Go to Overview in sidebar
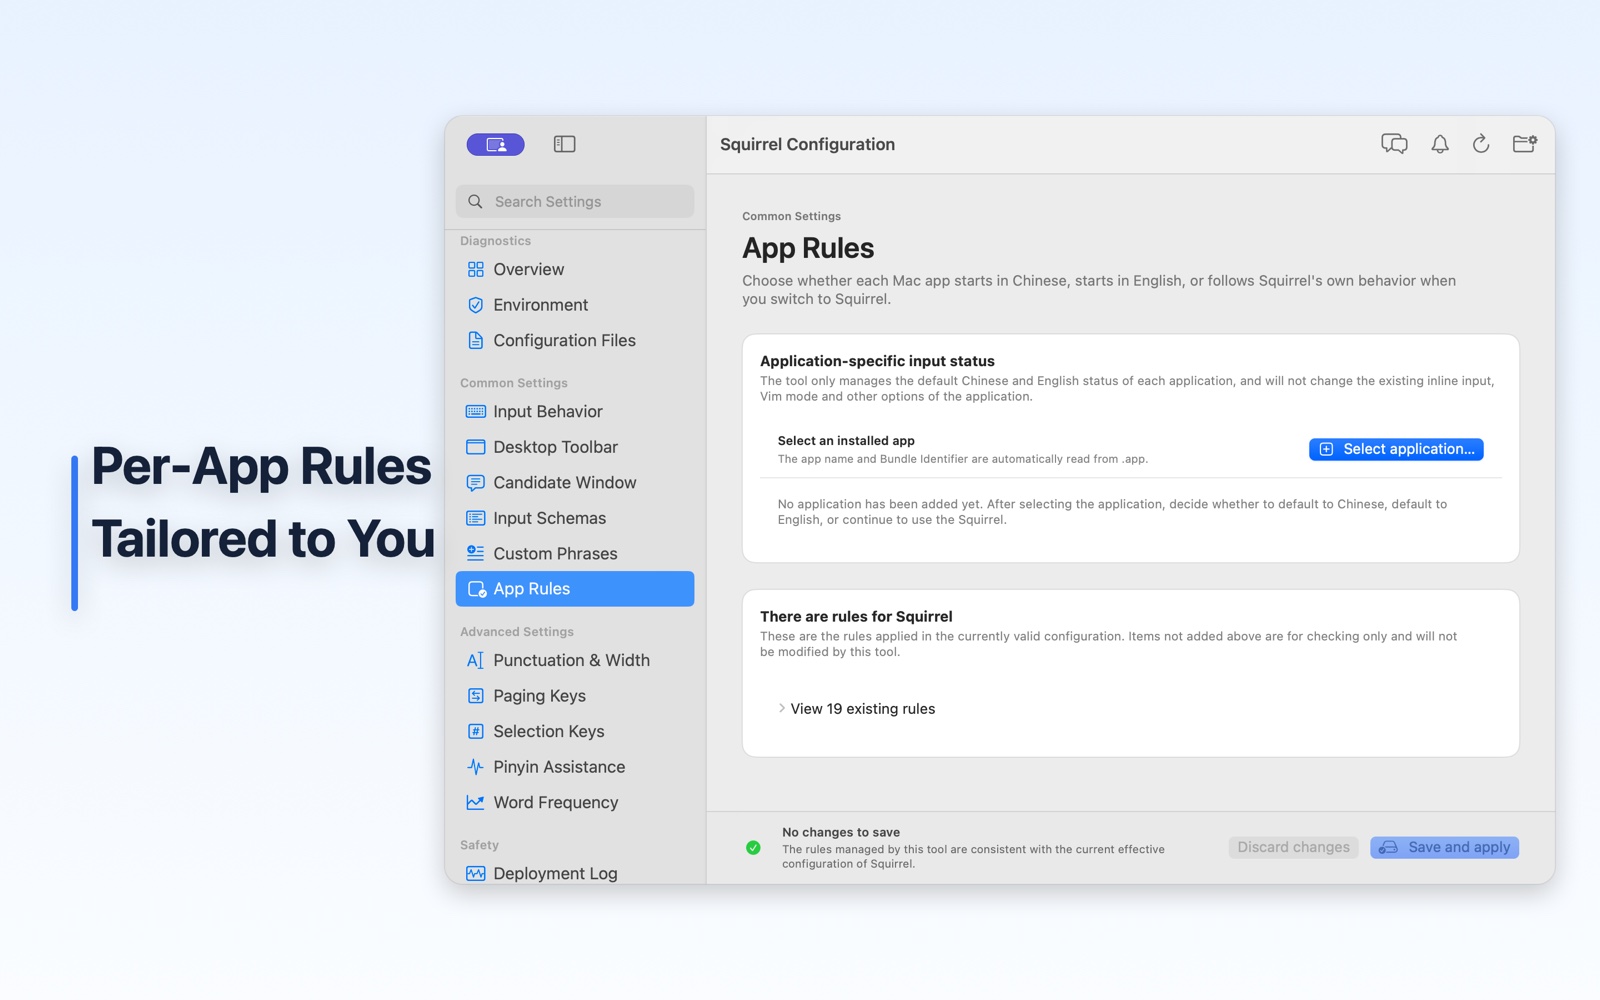Image resolution: width=1600 pixels, height=1000 pixels. pos(528,270)
